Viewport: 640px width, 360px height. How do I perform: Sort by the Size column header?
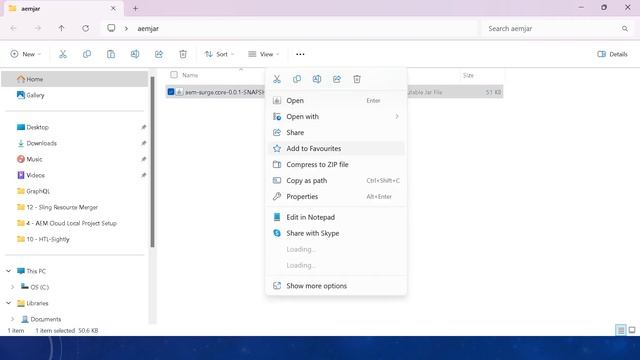point(468,75)
